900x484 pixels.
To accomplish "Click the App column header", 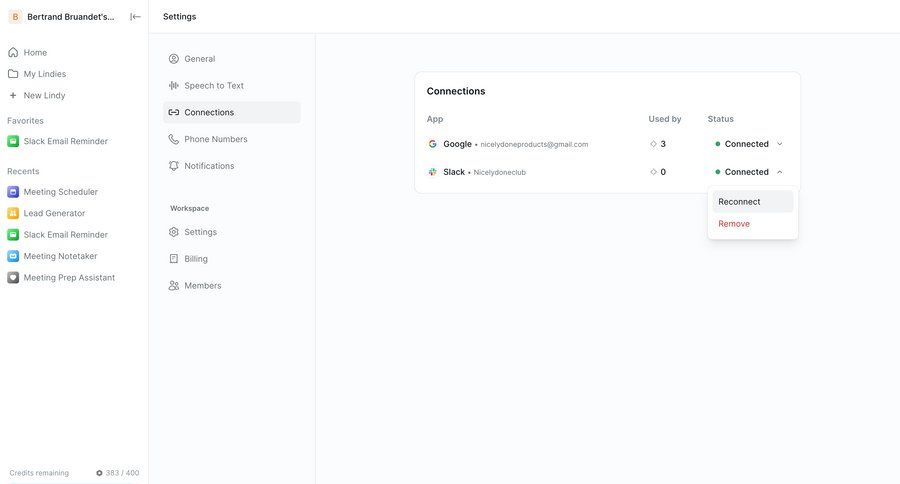I will [435, 119].
